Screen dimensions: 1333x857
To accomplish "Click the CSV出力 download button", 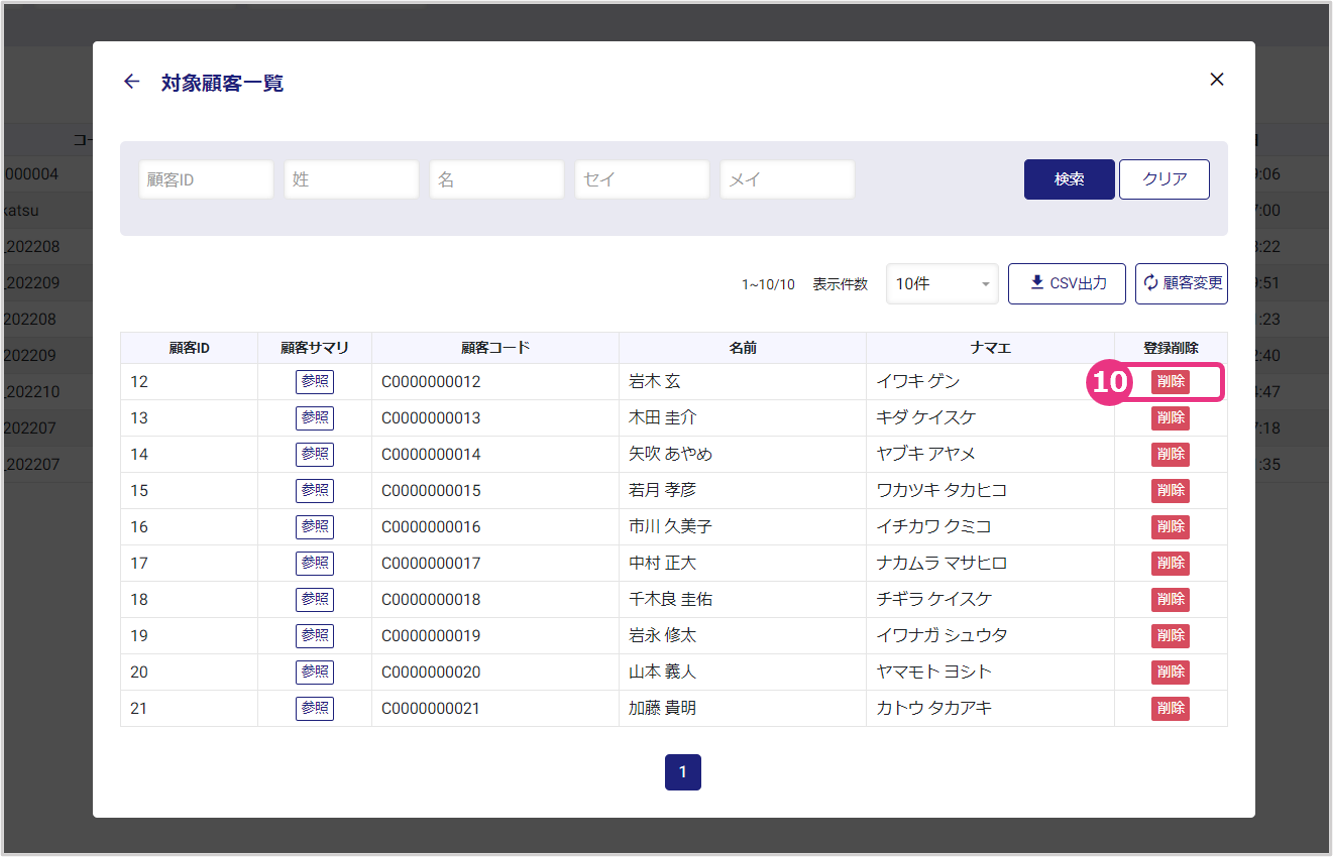I will tap(1066, 283).
